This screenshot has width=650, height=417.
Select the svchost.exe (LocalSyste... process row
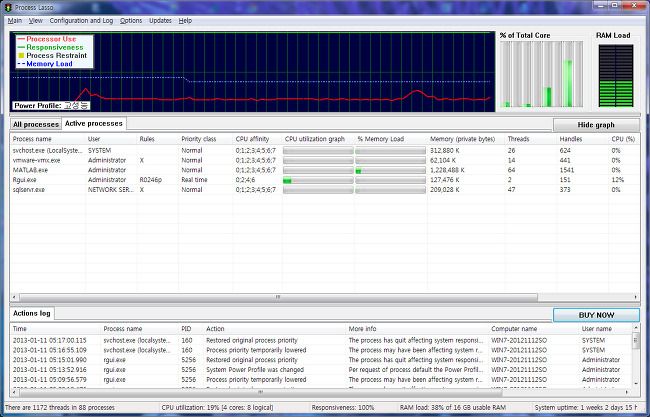(325, 150)
